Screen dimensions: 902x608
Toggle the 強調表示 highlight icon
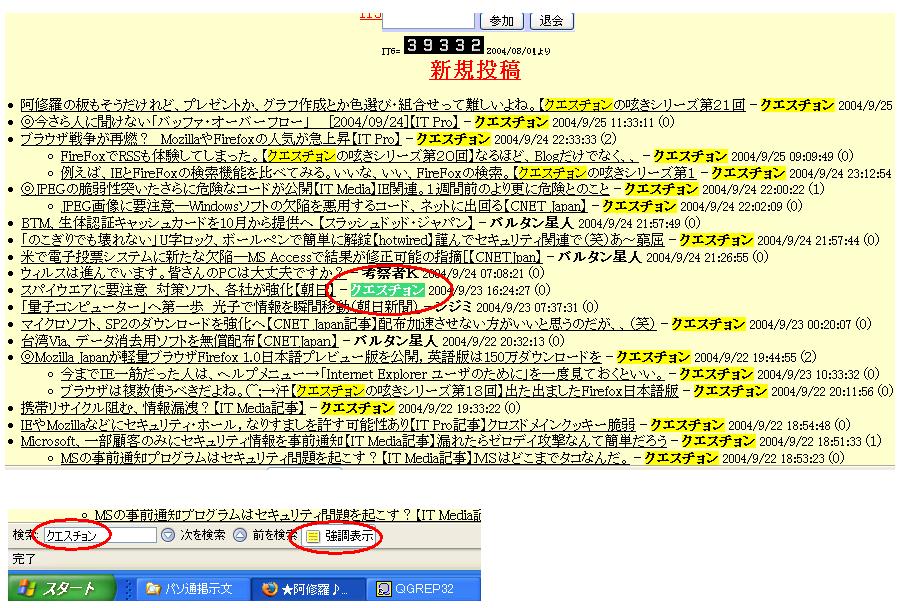pyautogui.click(x=312, y=536)
